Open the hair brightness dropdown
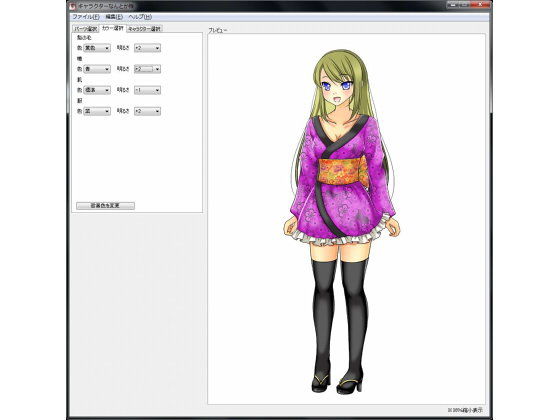The image size is (560, 420). pos(147,48)
